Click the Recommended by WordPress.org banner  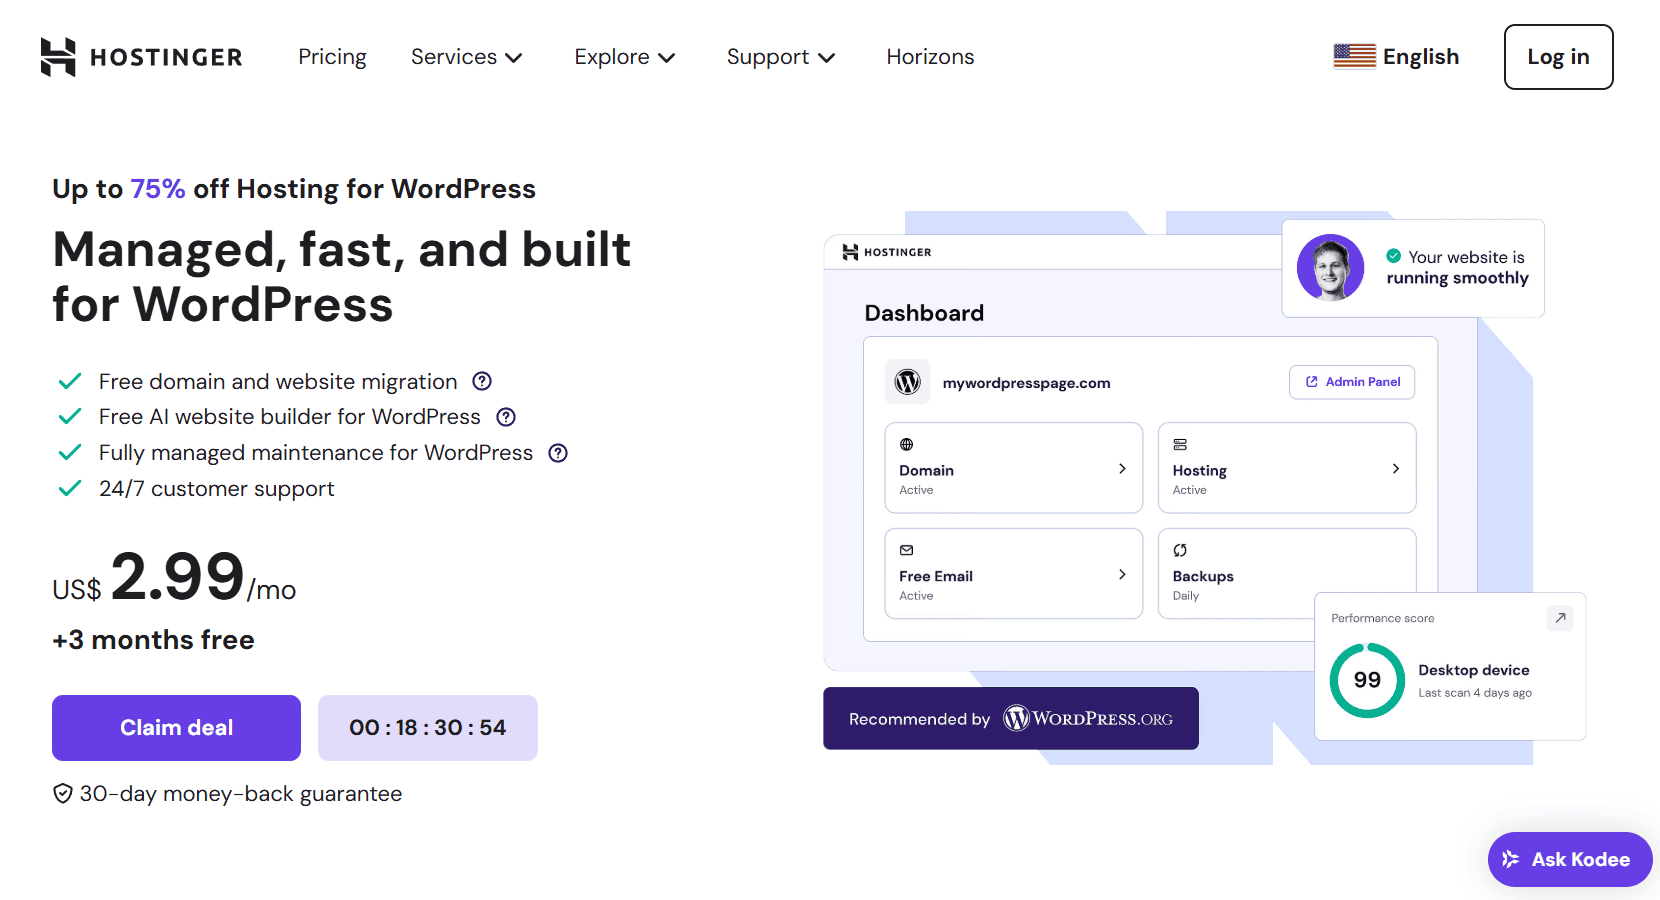(x=1011, y=718)
